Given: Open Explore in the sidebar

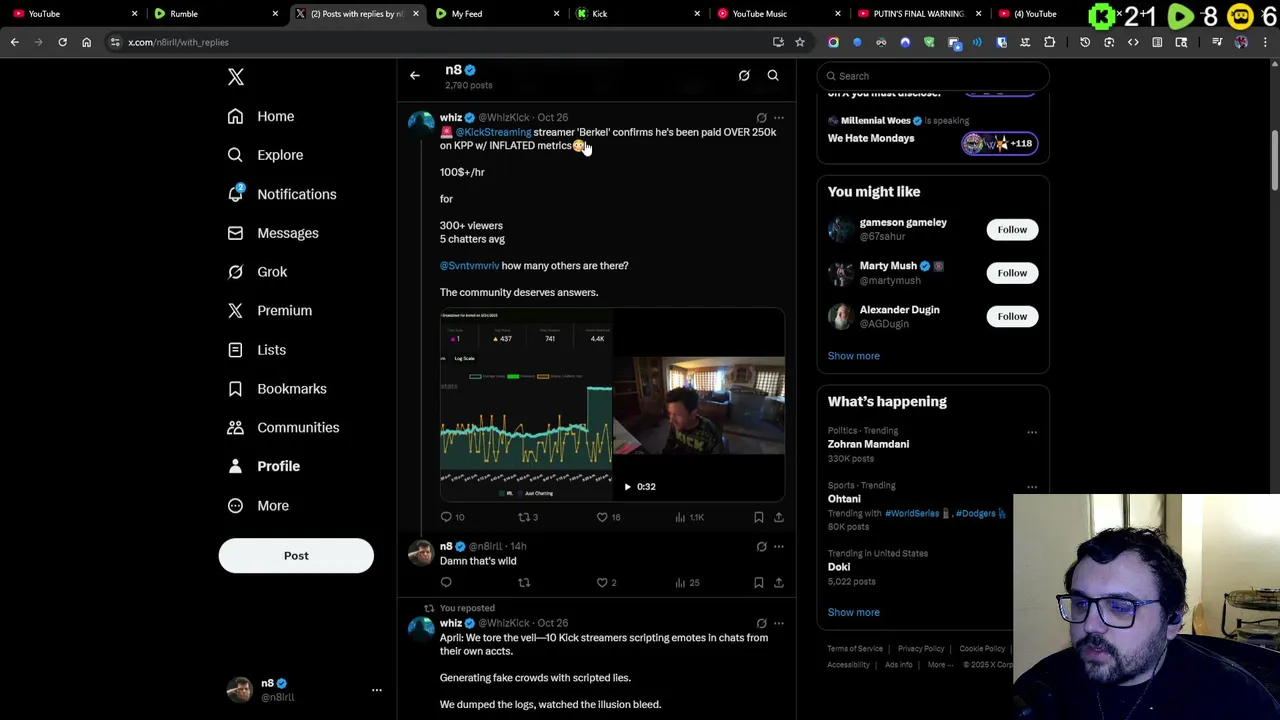Looking at the screenshot, I should click(265, 155).
